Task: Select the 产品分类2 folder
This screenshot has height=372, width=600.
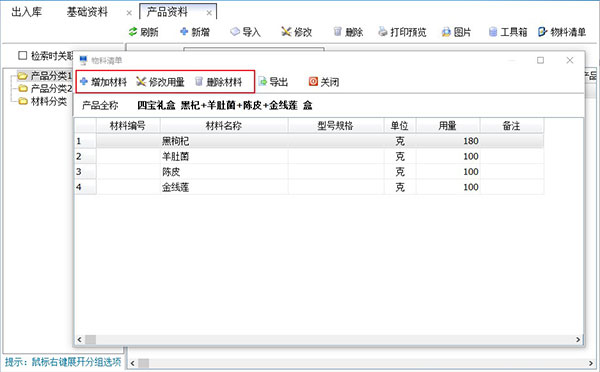Action: click(45, 88)
